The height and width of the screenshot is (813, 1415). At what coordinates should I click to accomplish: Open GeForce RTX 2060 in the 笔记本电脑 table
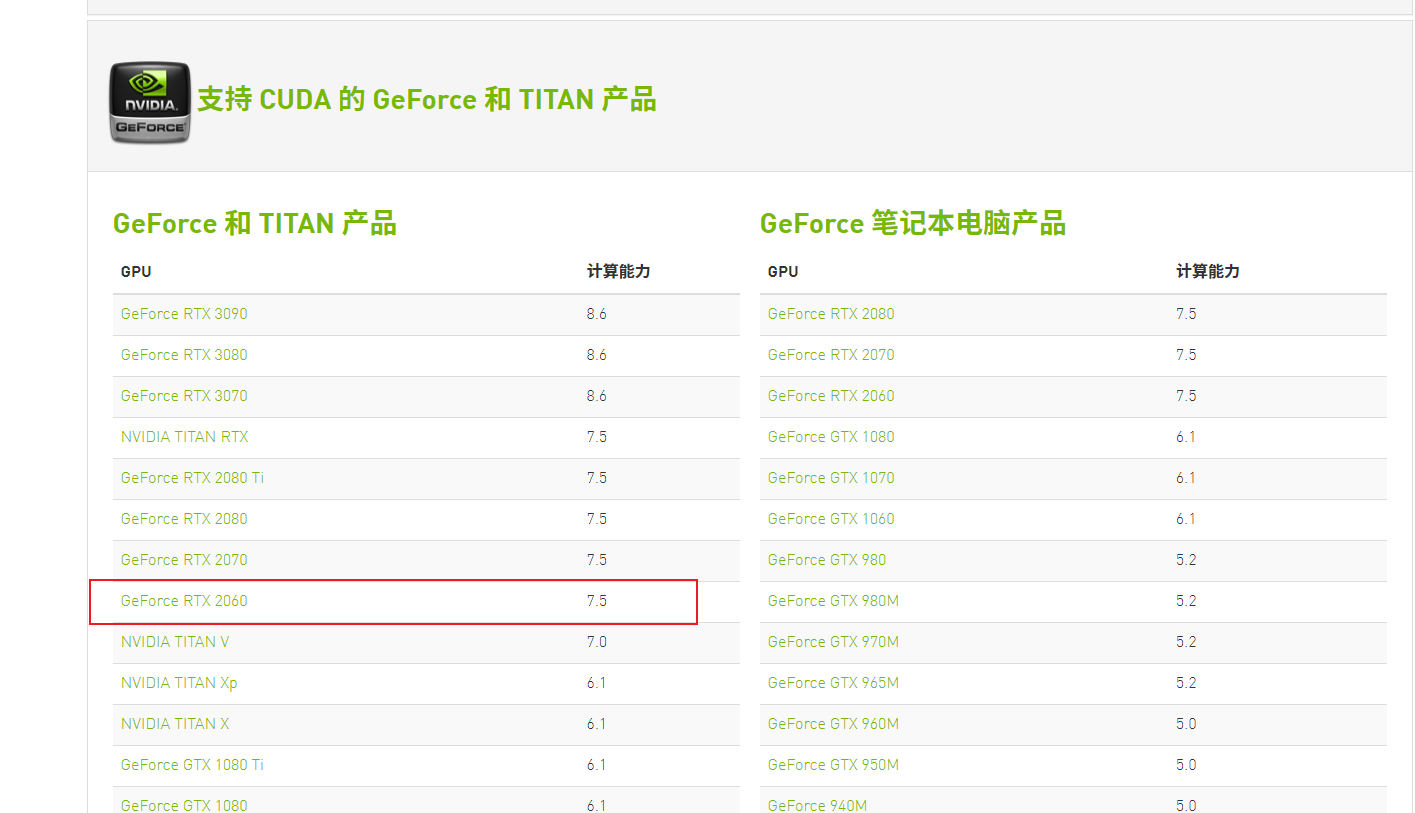tap(831, 396)
